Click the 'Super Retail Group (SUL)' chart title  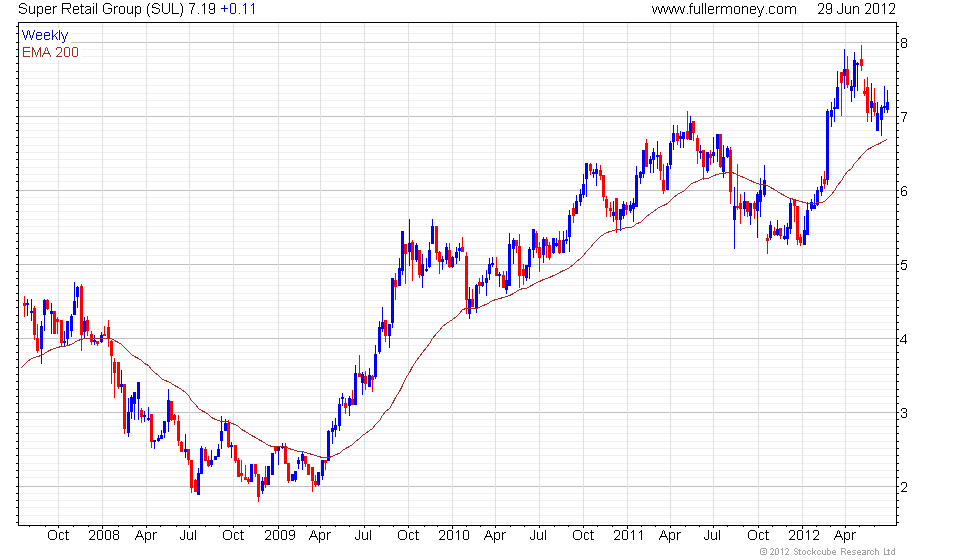point(101,9)
